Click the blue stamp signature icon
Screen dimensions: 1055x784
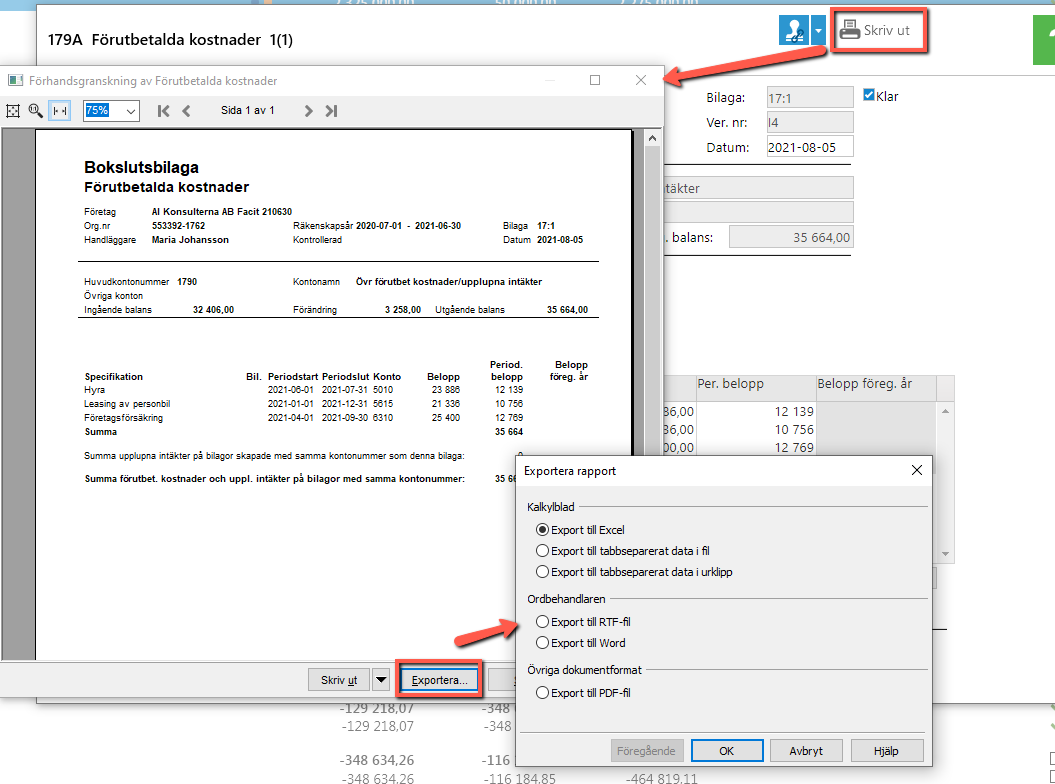click(x=794, y=30)
